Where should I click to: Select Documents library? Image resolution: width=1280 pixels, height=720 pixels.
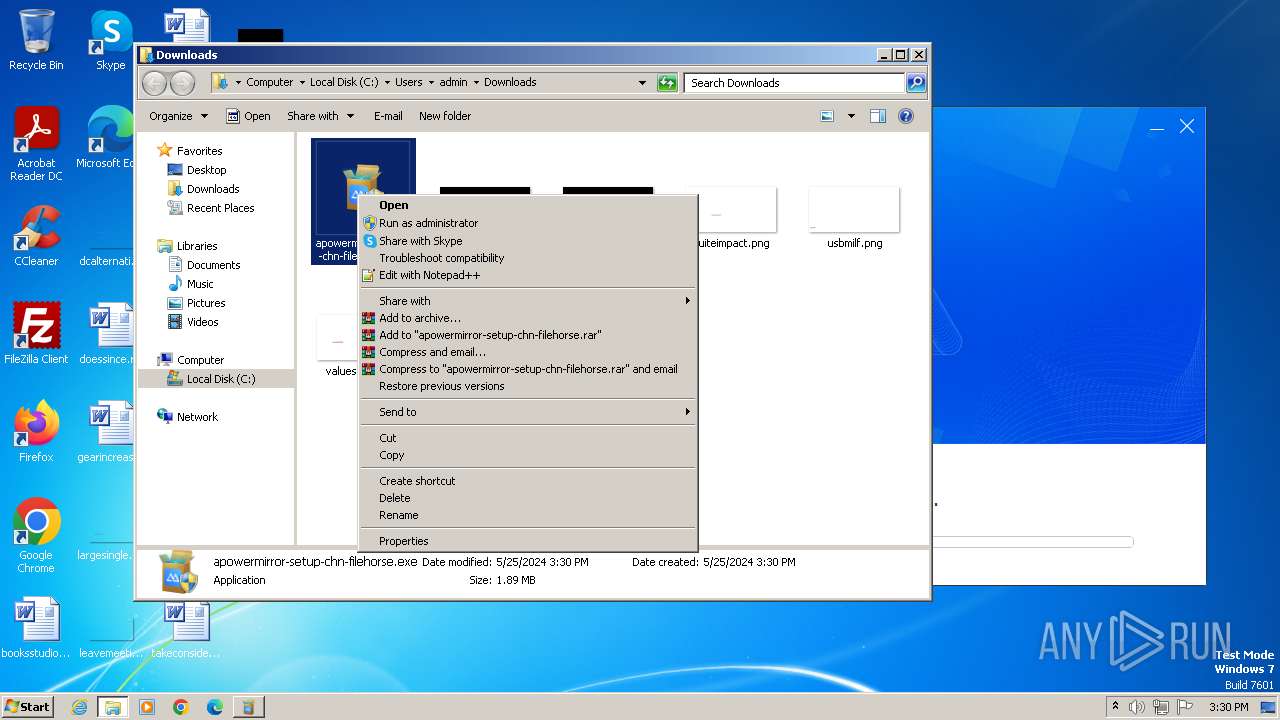pos(213,265)
